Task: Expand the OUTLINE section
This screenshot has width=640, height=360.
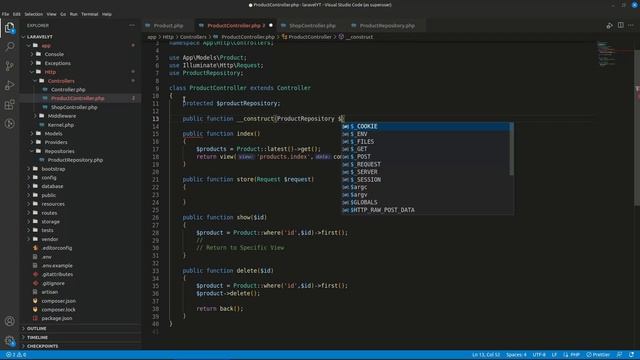Action: tap(80, 329)
